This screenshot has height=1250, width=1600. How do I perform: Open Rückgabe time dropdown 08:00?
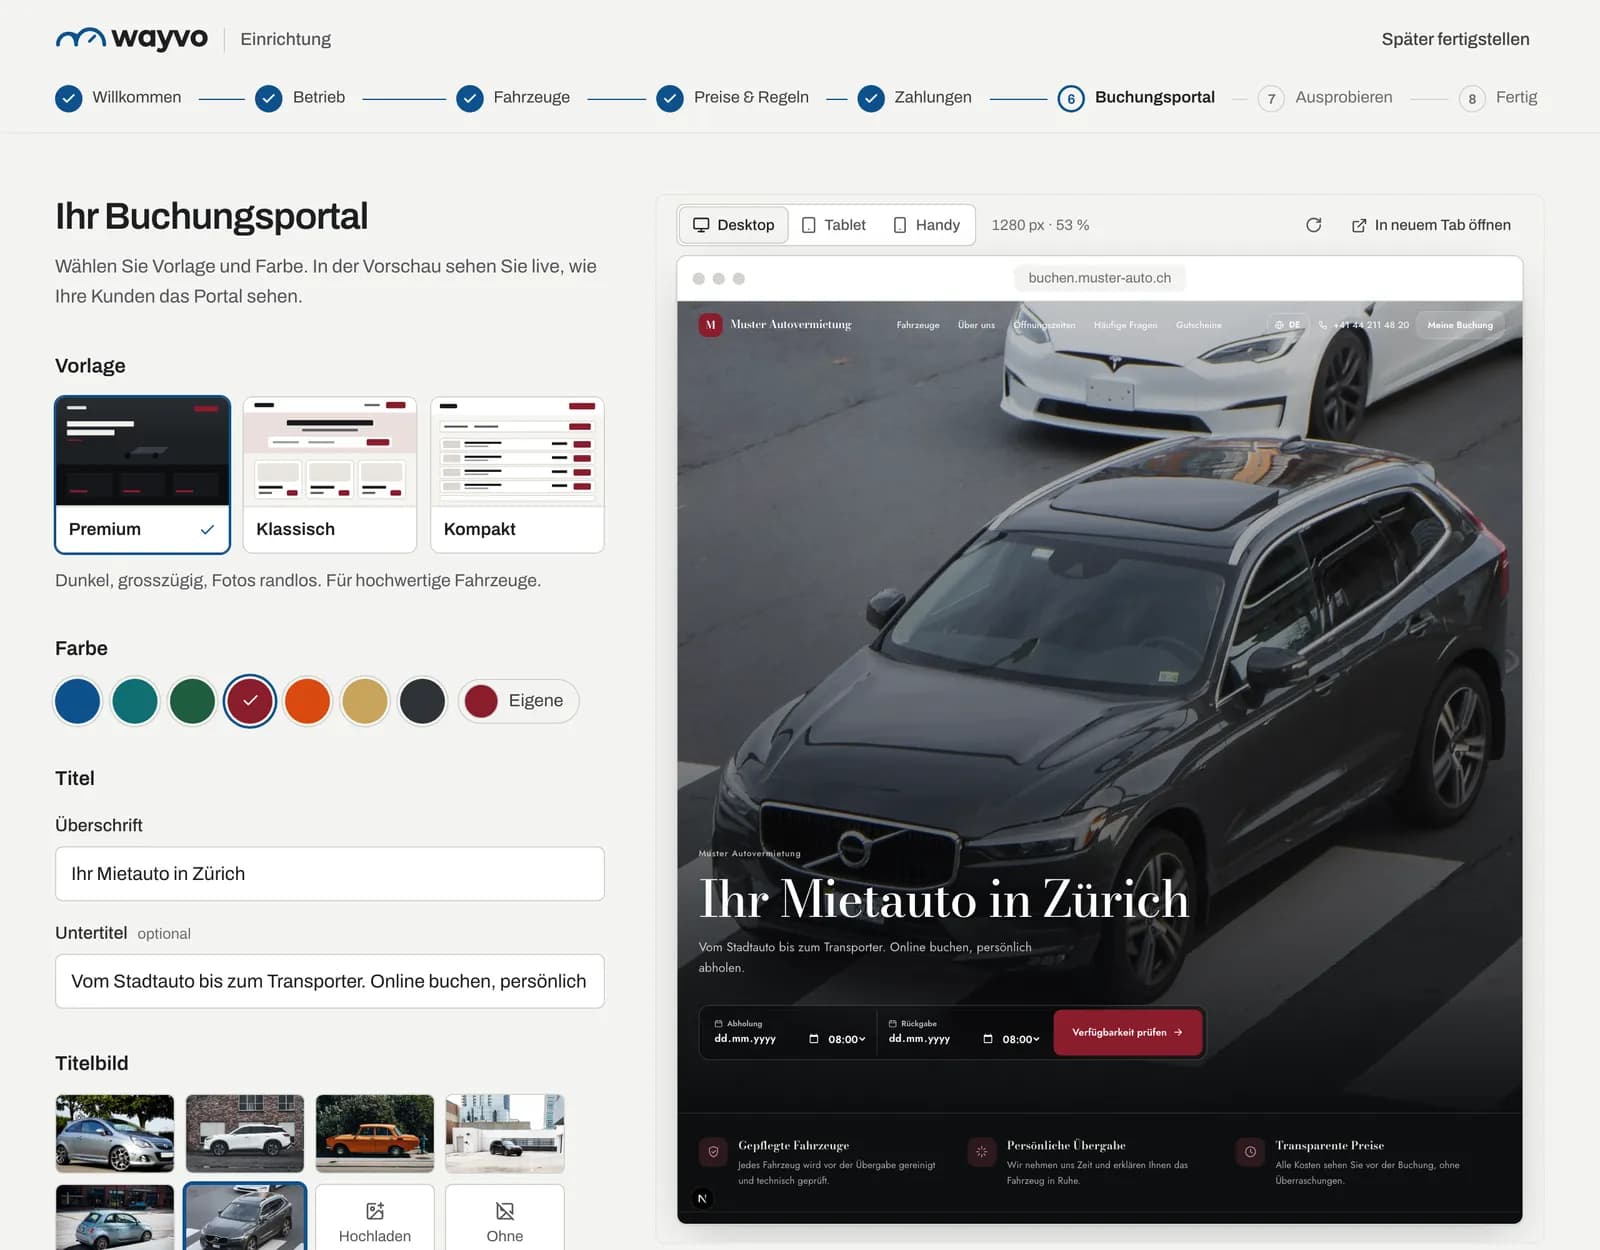click(1021, 1039)
